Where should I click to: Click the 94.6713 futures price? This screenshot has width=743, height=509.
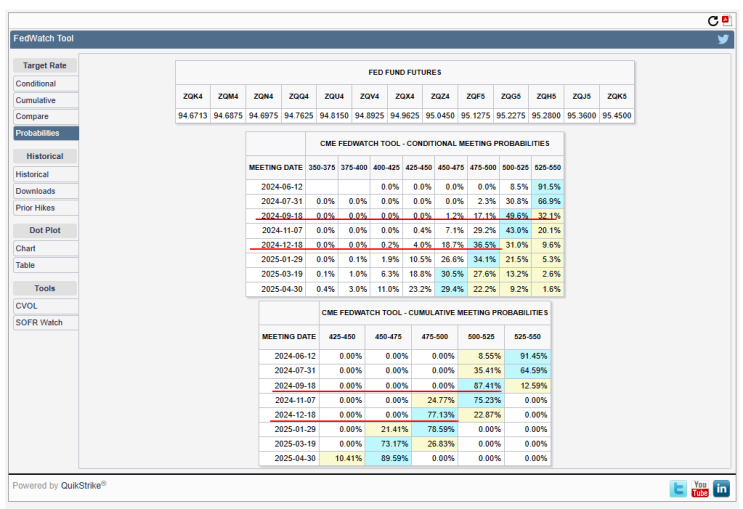193,116
